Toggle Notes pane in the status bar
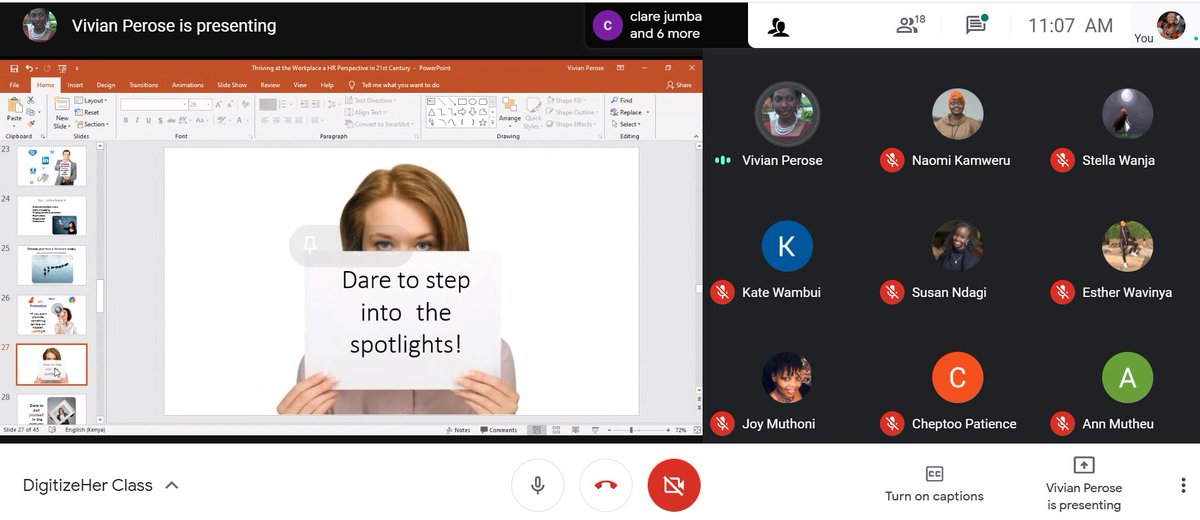This screenshot has width=1200, height=520. pos(458,430)
